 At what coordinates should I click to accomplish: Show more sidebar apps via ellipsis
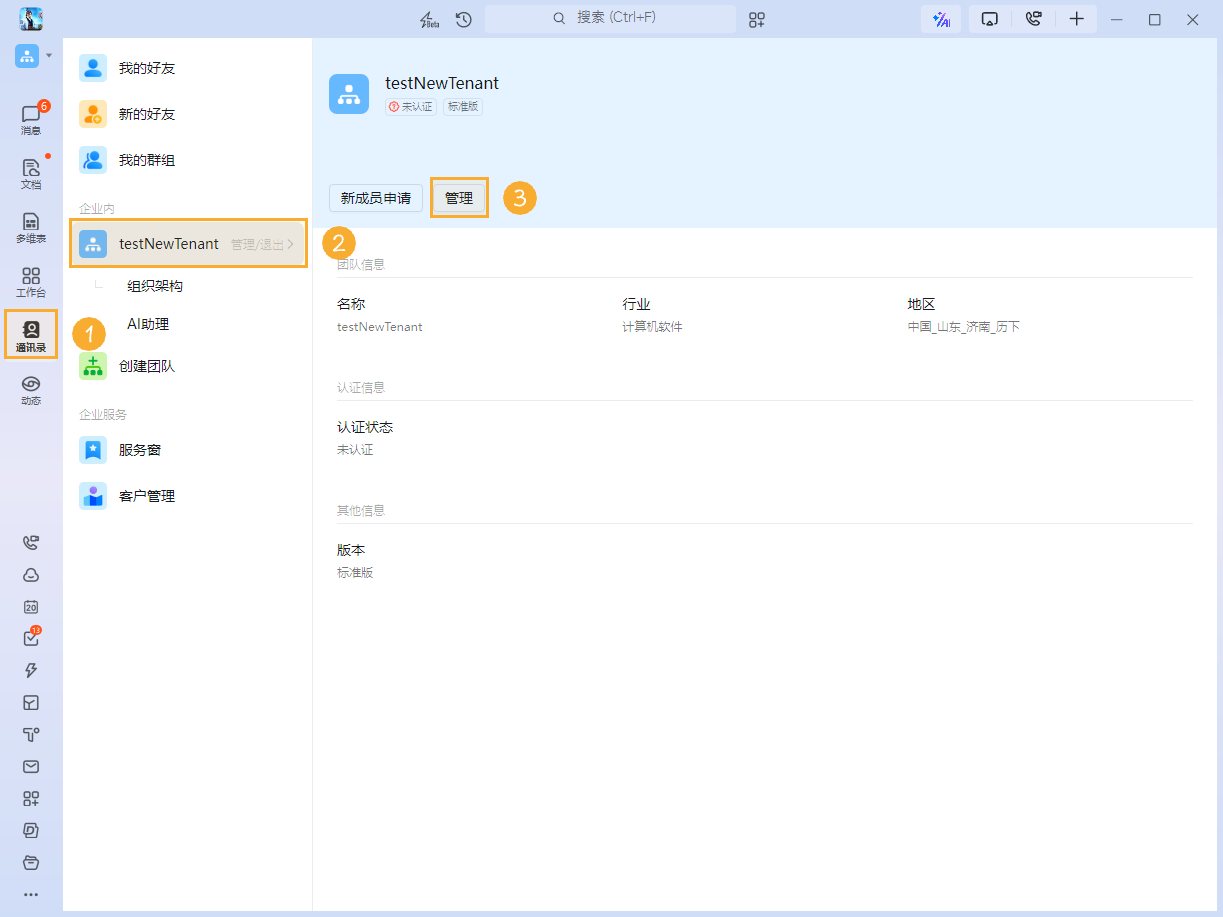click(31, 894)
